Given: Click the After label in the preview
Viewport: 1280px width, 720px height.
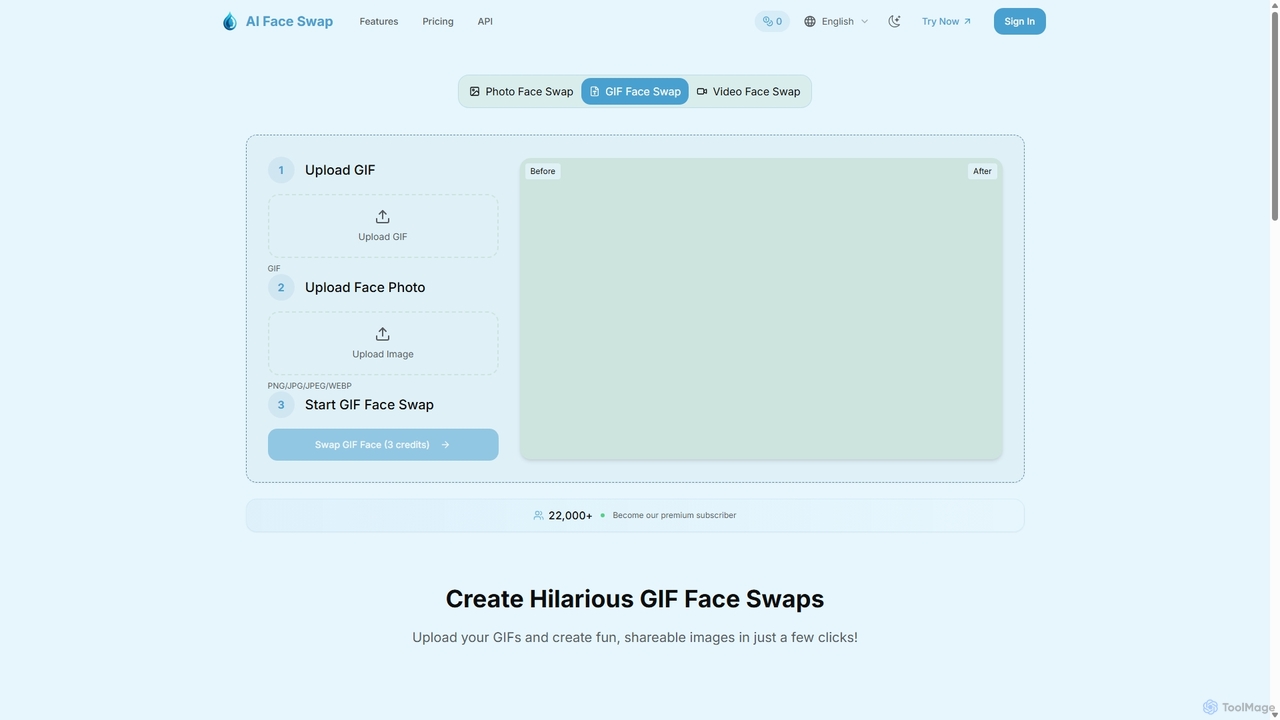Looking at the screenshot, I should pyautogui.click(x=983, y=171).
